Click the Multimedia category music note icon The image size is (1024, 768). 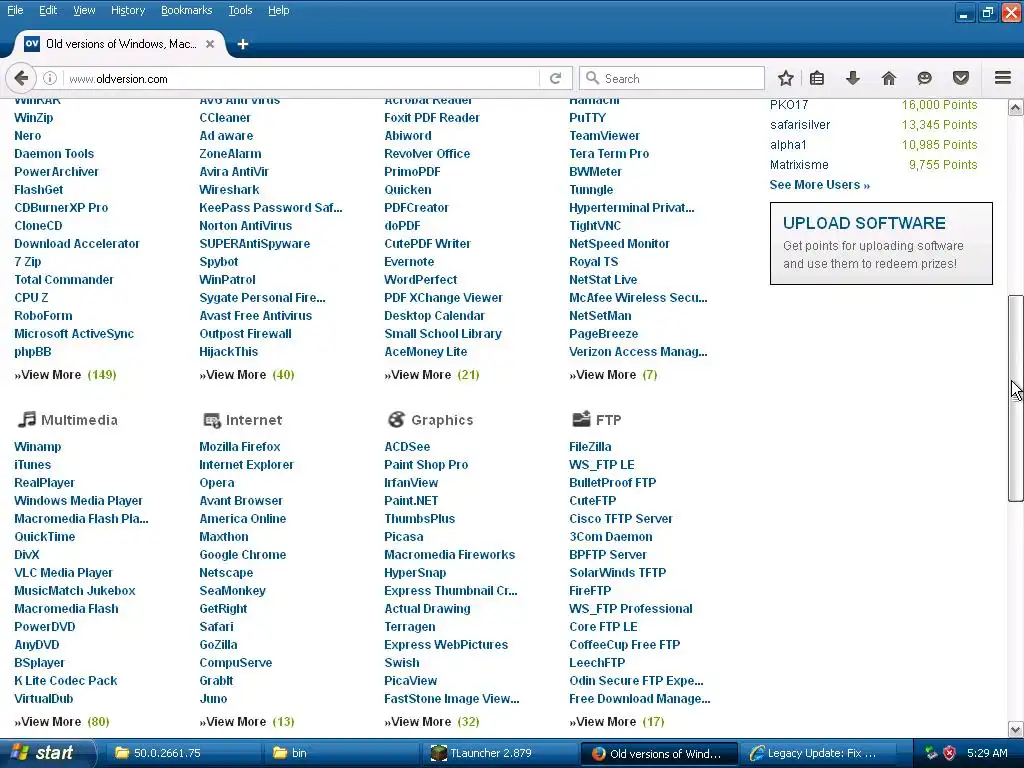[x=26, y=419]
